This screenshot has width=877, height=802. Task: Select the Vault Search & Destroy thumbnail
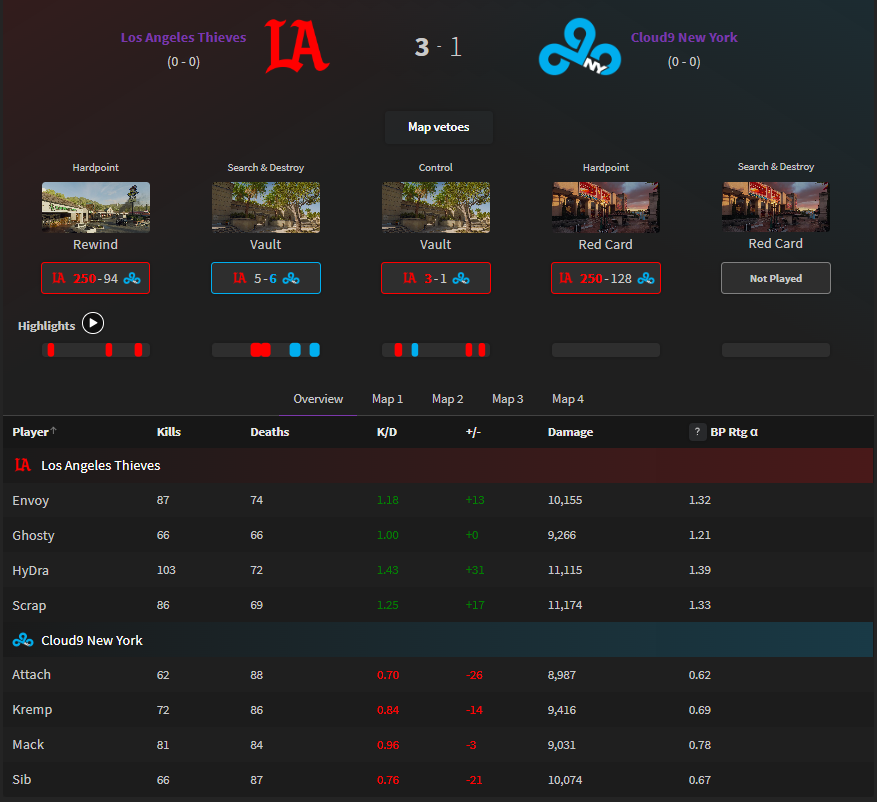pos(266,207)
